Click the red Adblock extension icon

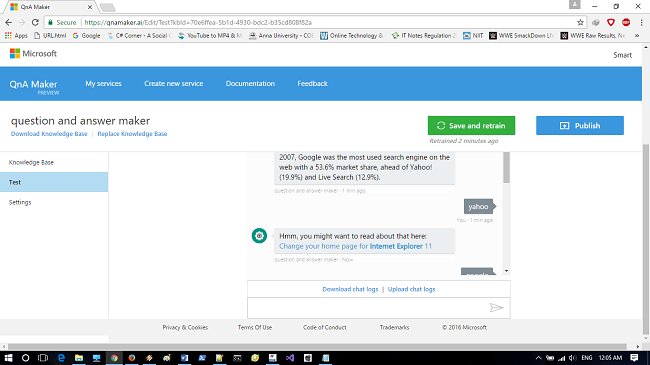(x=626, y=22)
